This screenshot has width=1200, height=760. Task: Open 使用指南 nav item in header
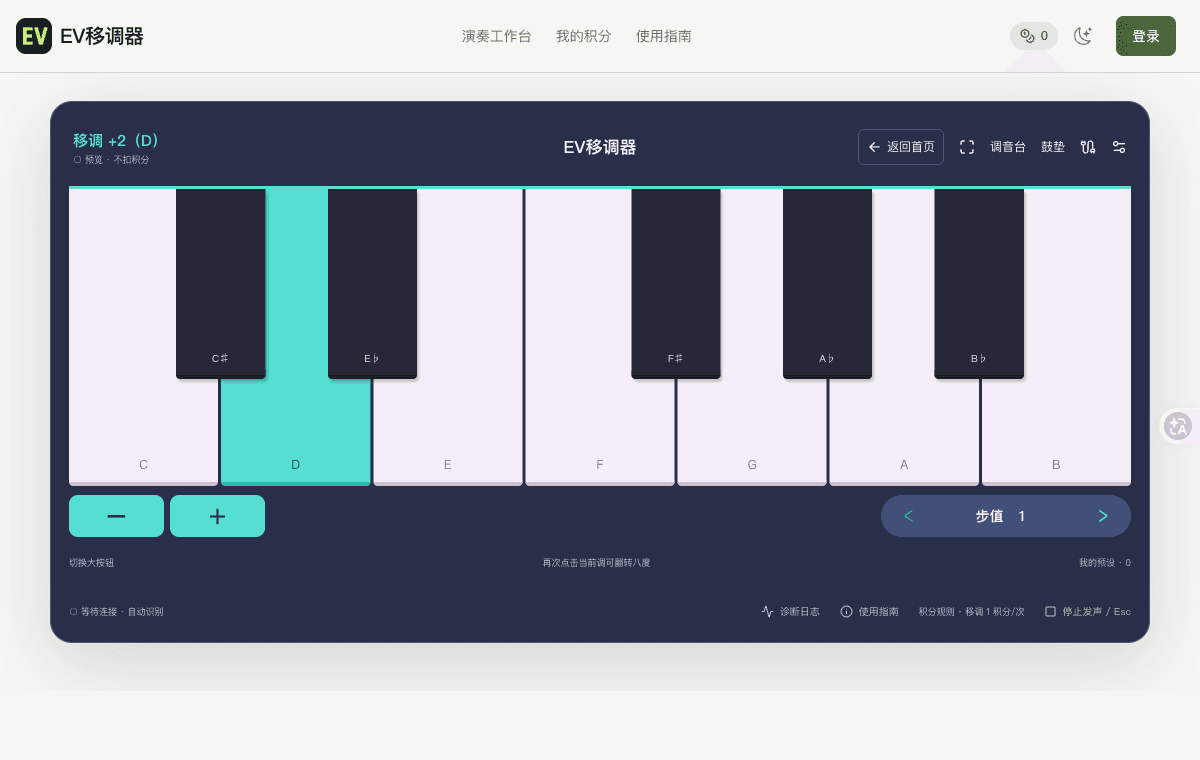click(664, 36)
